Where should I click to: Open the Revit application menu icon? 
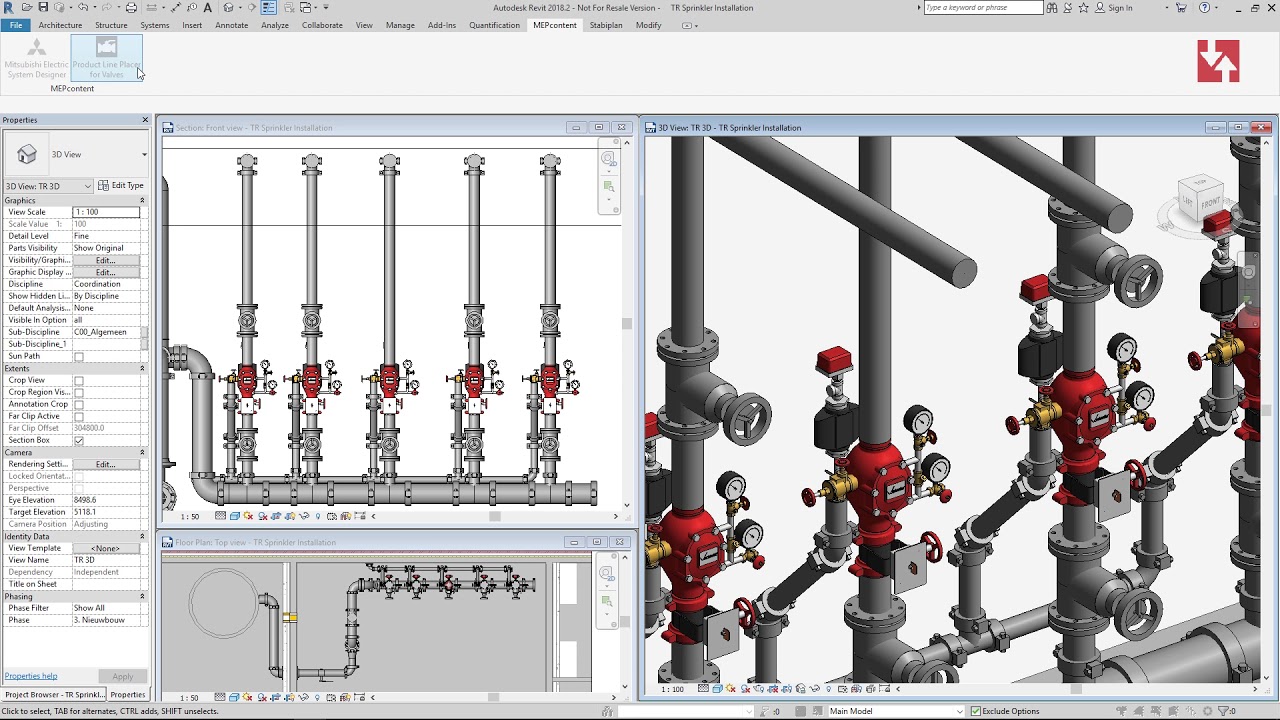click(9, 7)
